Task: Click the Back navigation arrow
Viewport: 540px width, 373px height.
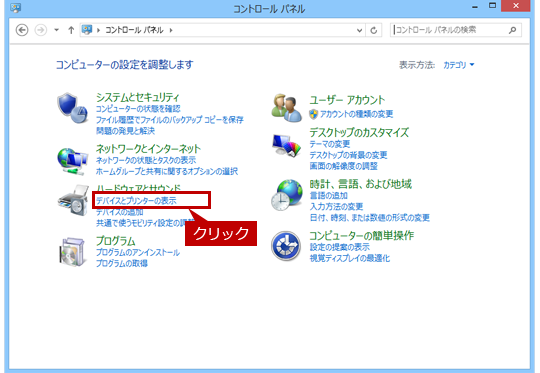Action: 22,30
